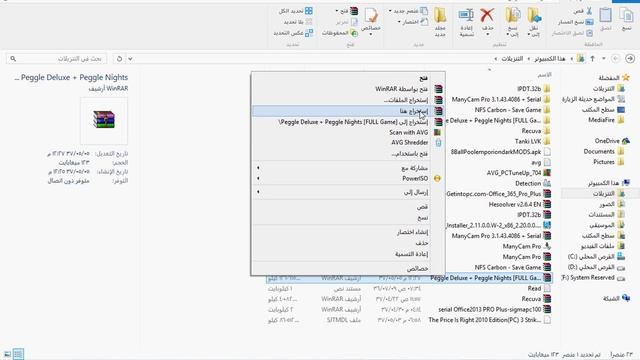This screenshot has height=360, width=640.
Task: Click Invert selection (عكس التحديد) in ribbon
Action: 293,33
